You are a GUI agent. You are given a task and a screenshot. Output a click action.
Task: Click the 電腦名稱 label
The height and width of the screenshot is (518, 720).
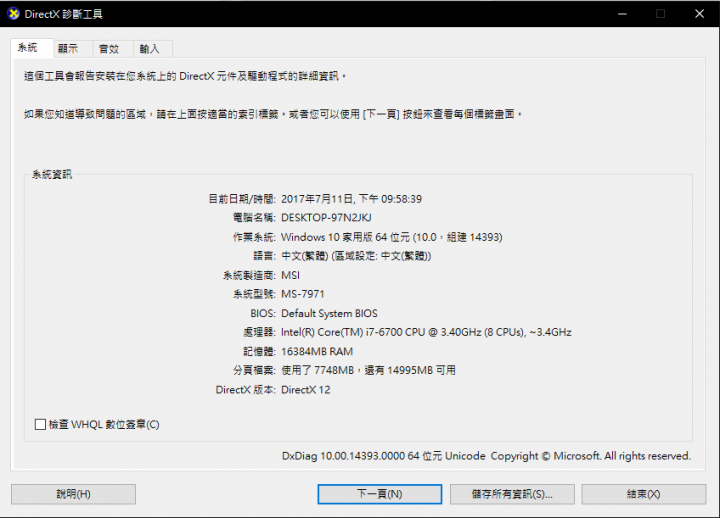(254, 218)
